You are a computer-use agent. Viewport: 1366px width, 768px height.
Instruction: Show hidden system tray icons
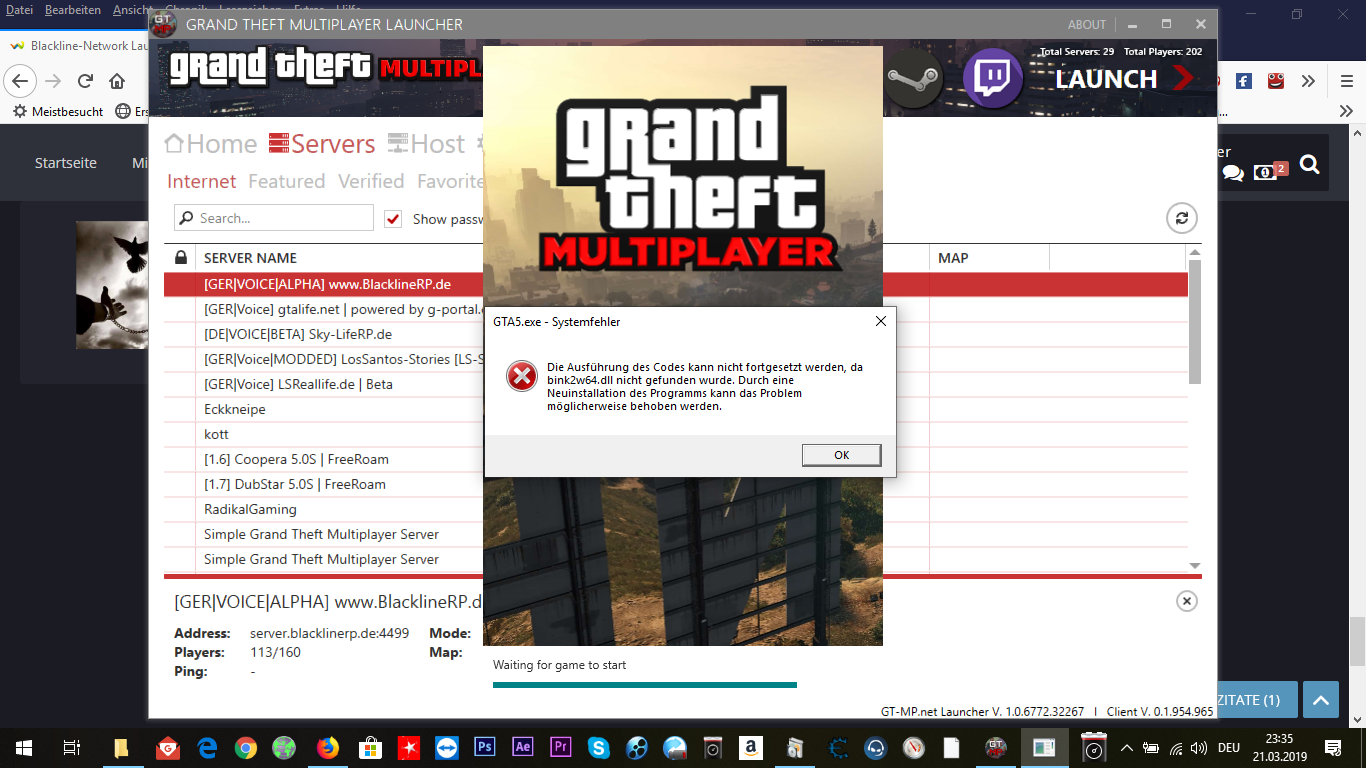click(x=1126, y=748)
